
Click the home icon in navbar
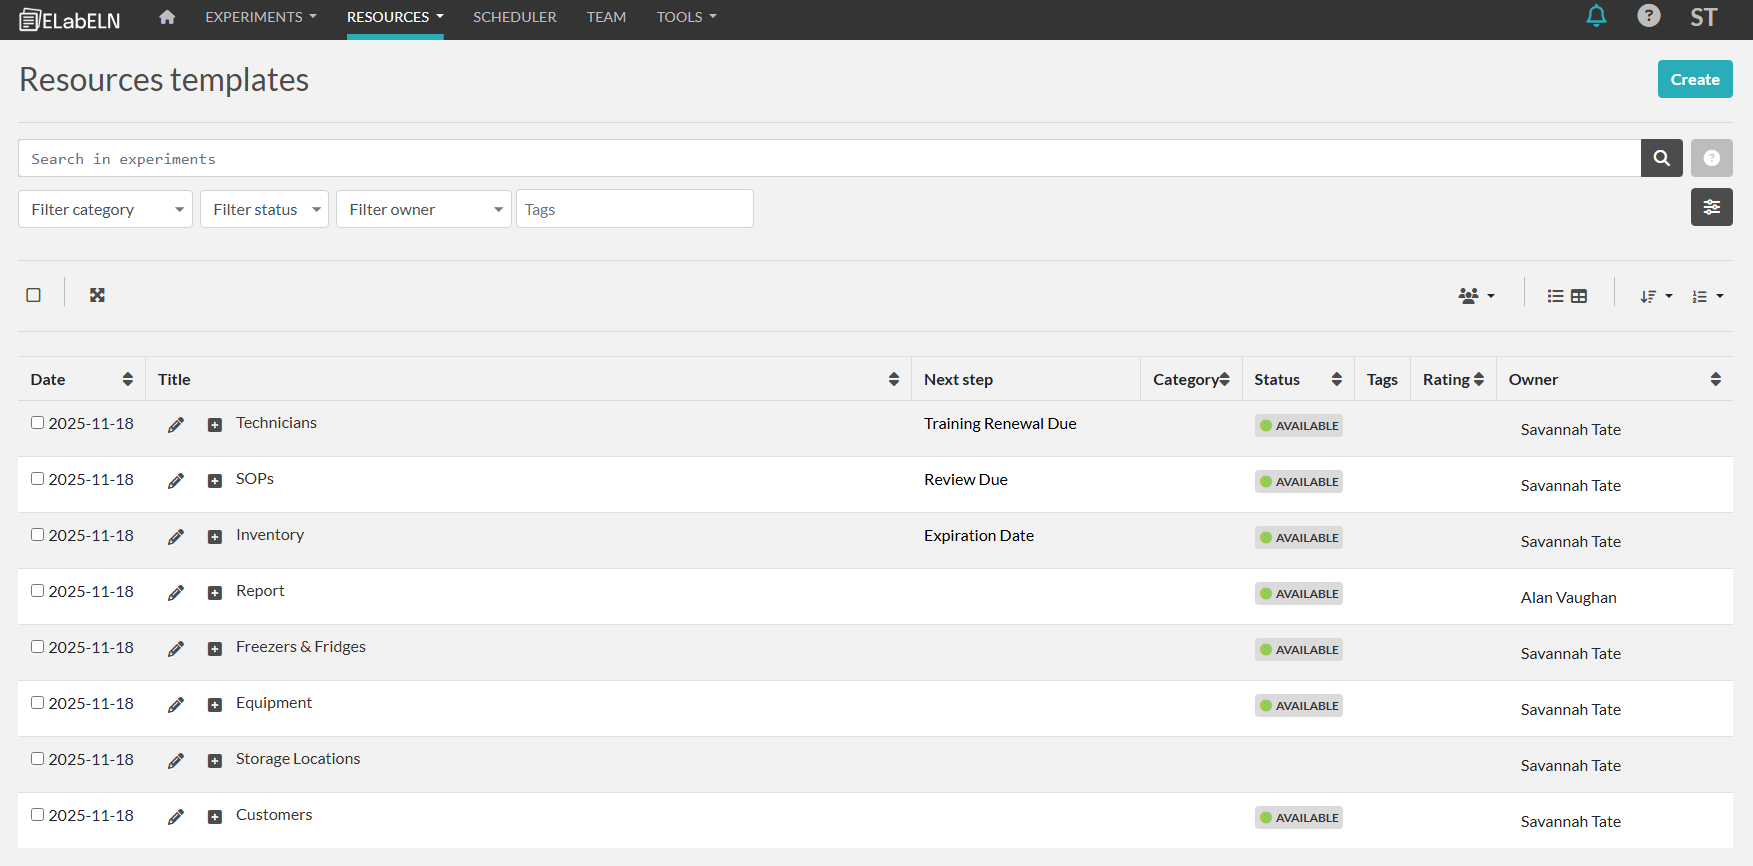pyautogui.click(x=167, y=17)
